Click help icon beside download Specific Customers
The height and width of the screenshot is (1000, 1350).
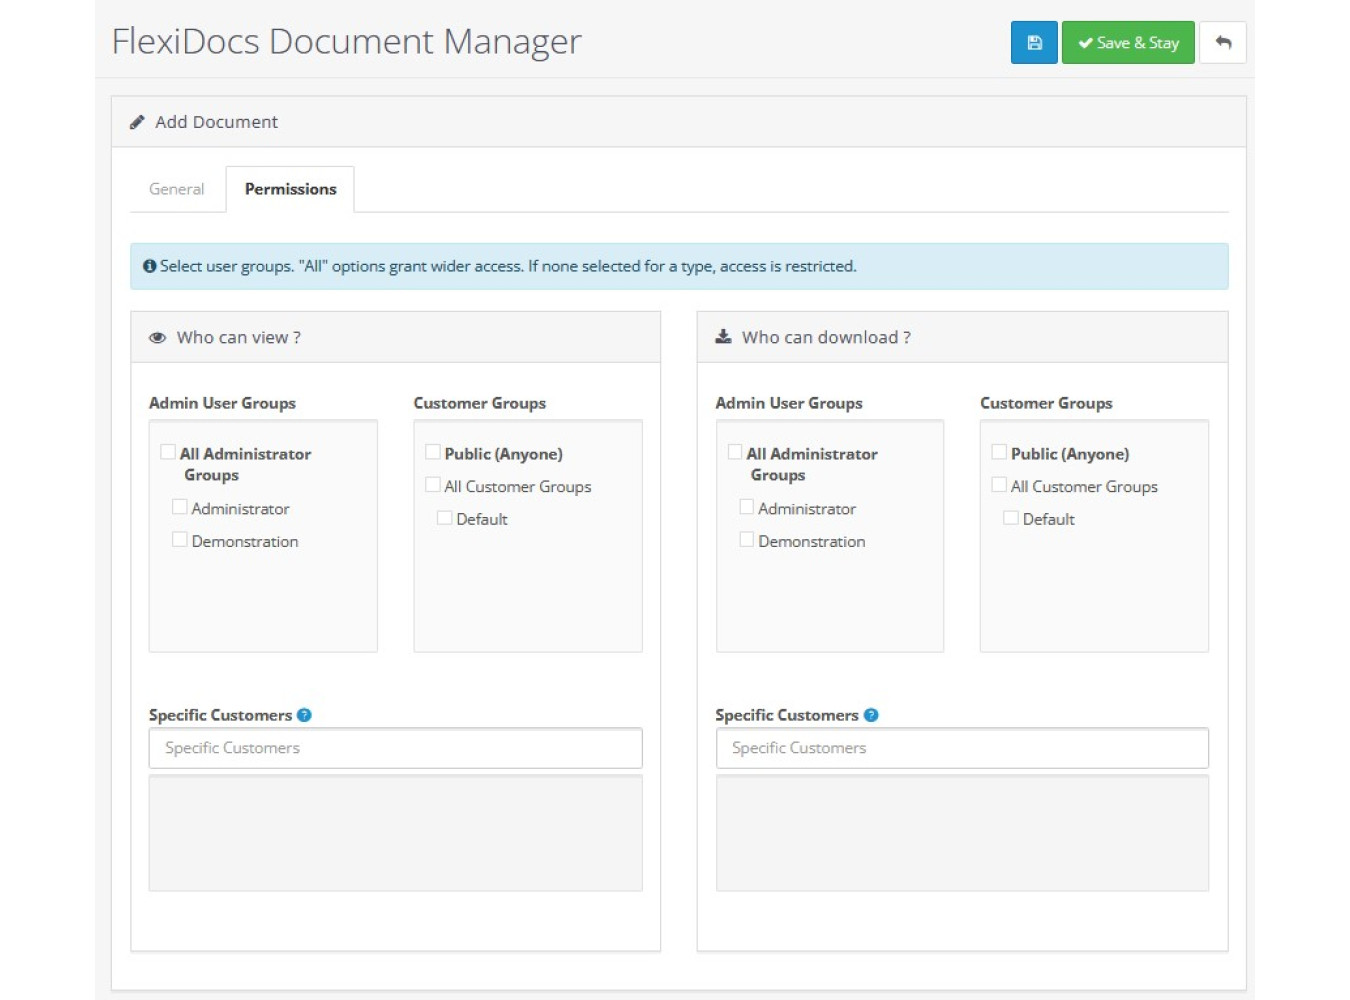tap(871, 715)
